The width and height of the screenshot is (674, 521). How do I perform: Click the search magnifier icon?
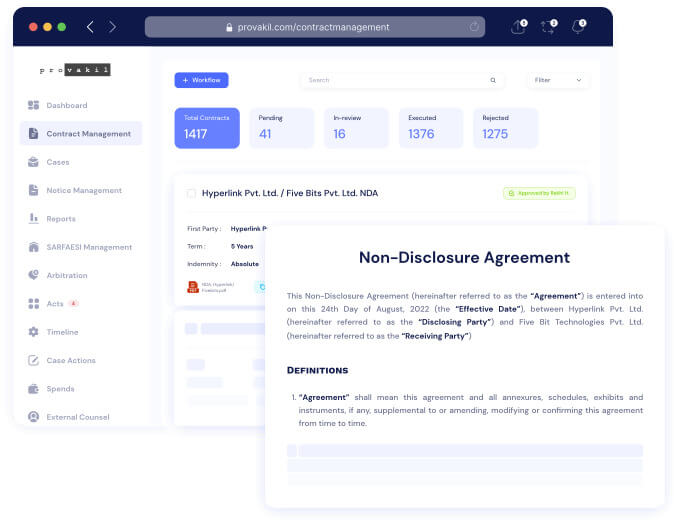[493, 80]
